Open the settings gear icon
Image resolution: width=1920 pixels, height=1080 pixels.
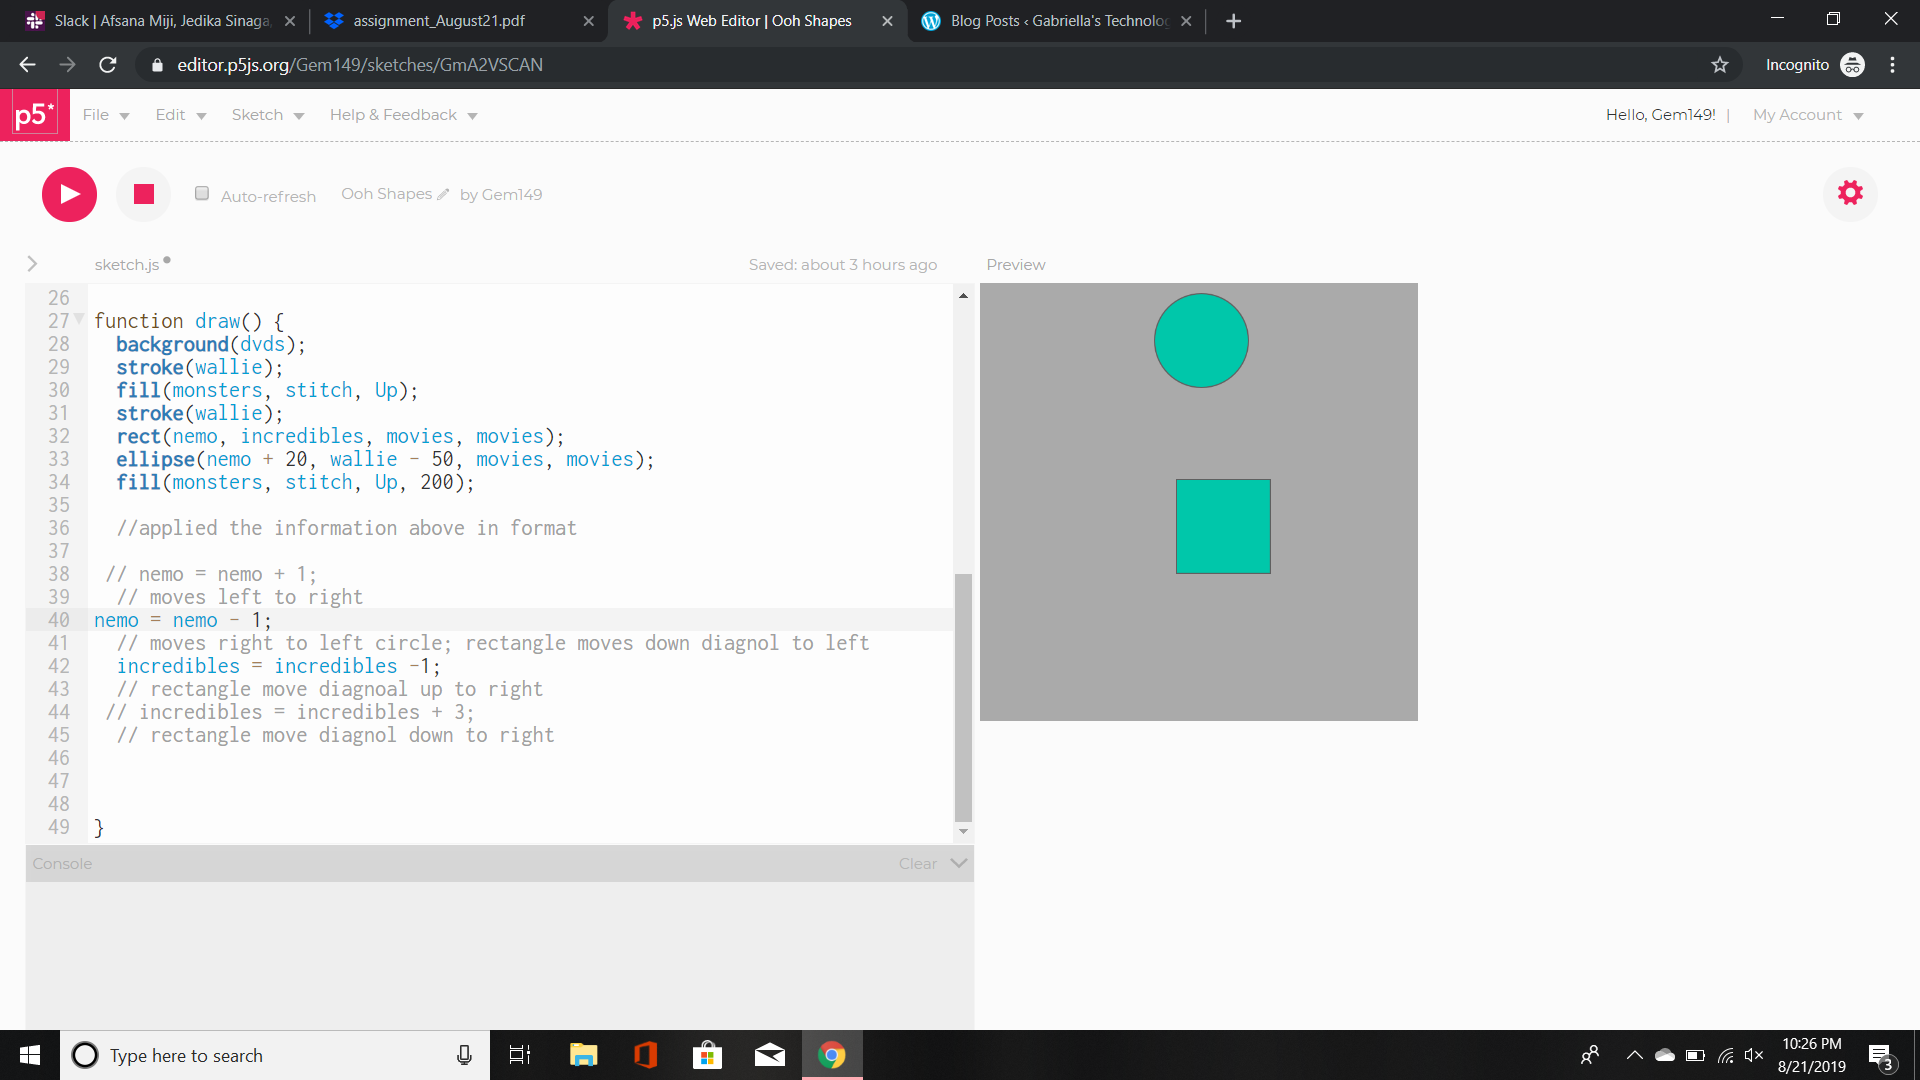coord(1850,193)
